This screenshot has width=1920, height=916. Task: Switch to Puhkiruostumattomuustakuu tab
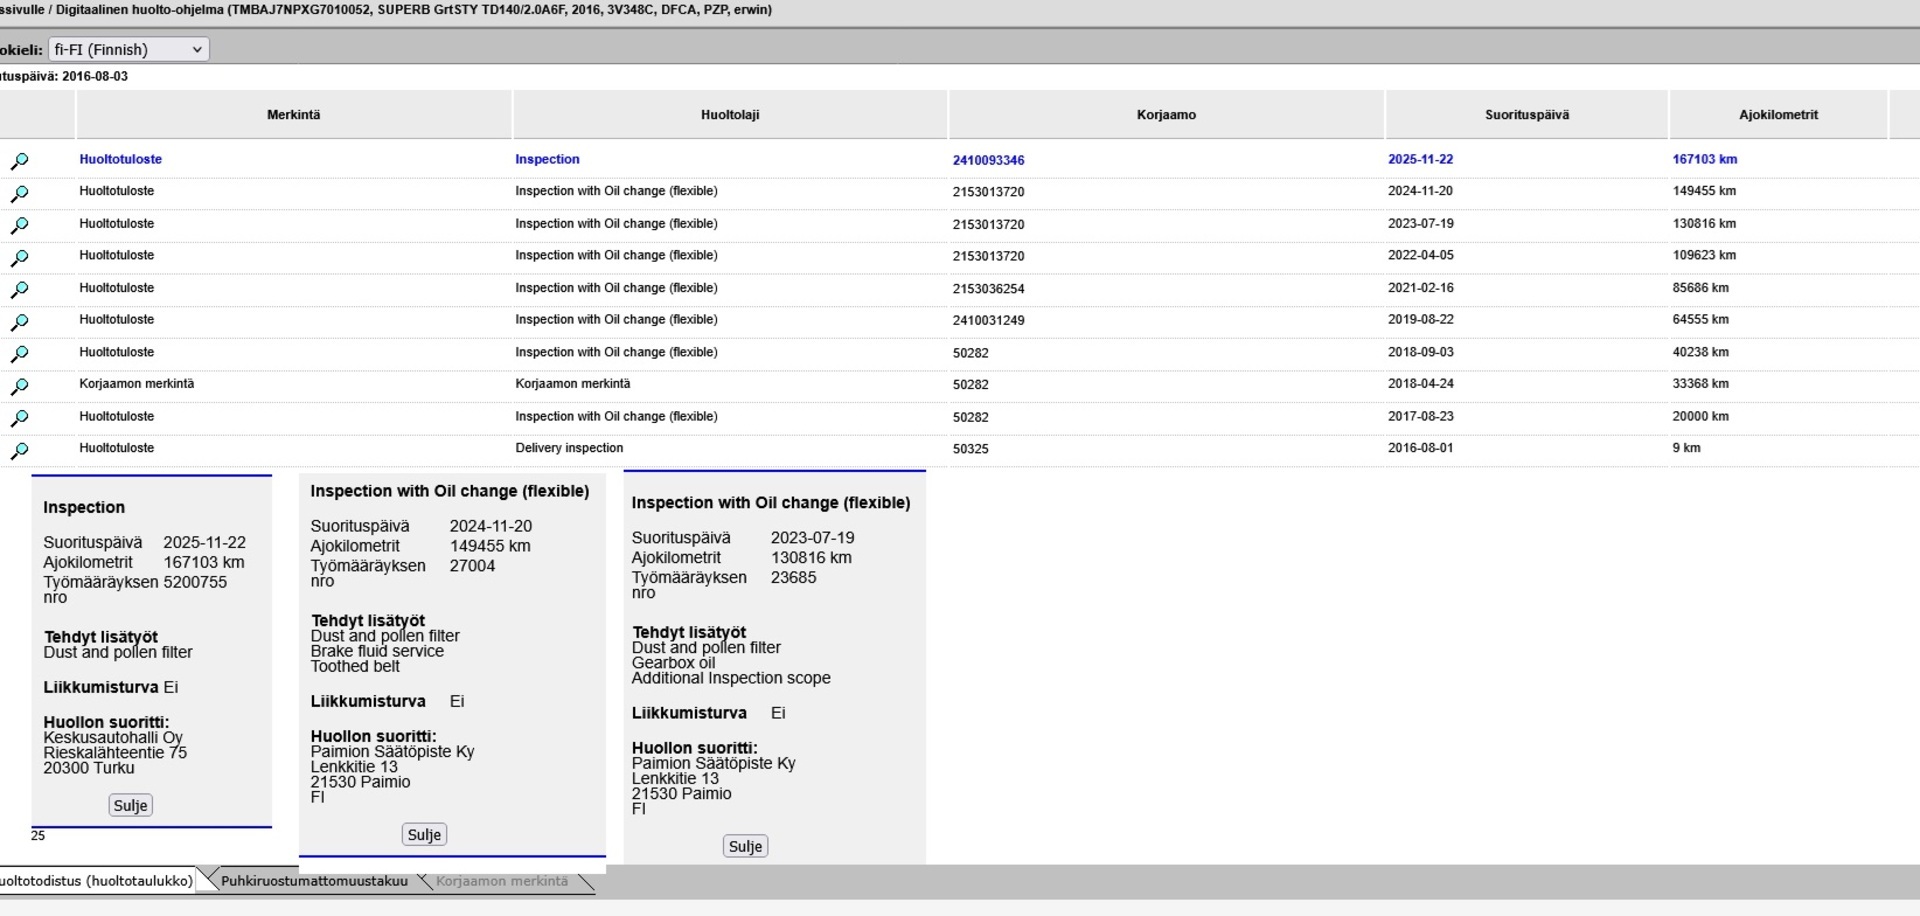coord(314,881)
